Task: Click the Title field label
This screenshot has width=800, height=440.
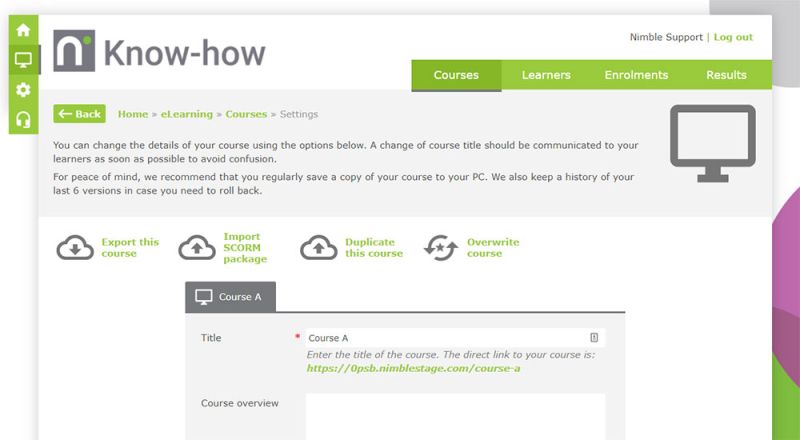Action: tap(211, 338)
